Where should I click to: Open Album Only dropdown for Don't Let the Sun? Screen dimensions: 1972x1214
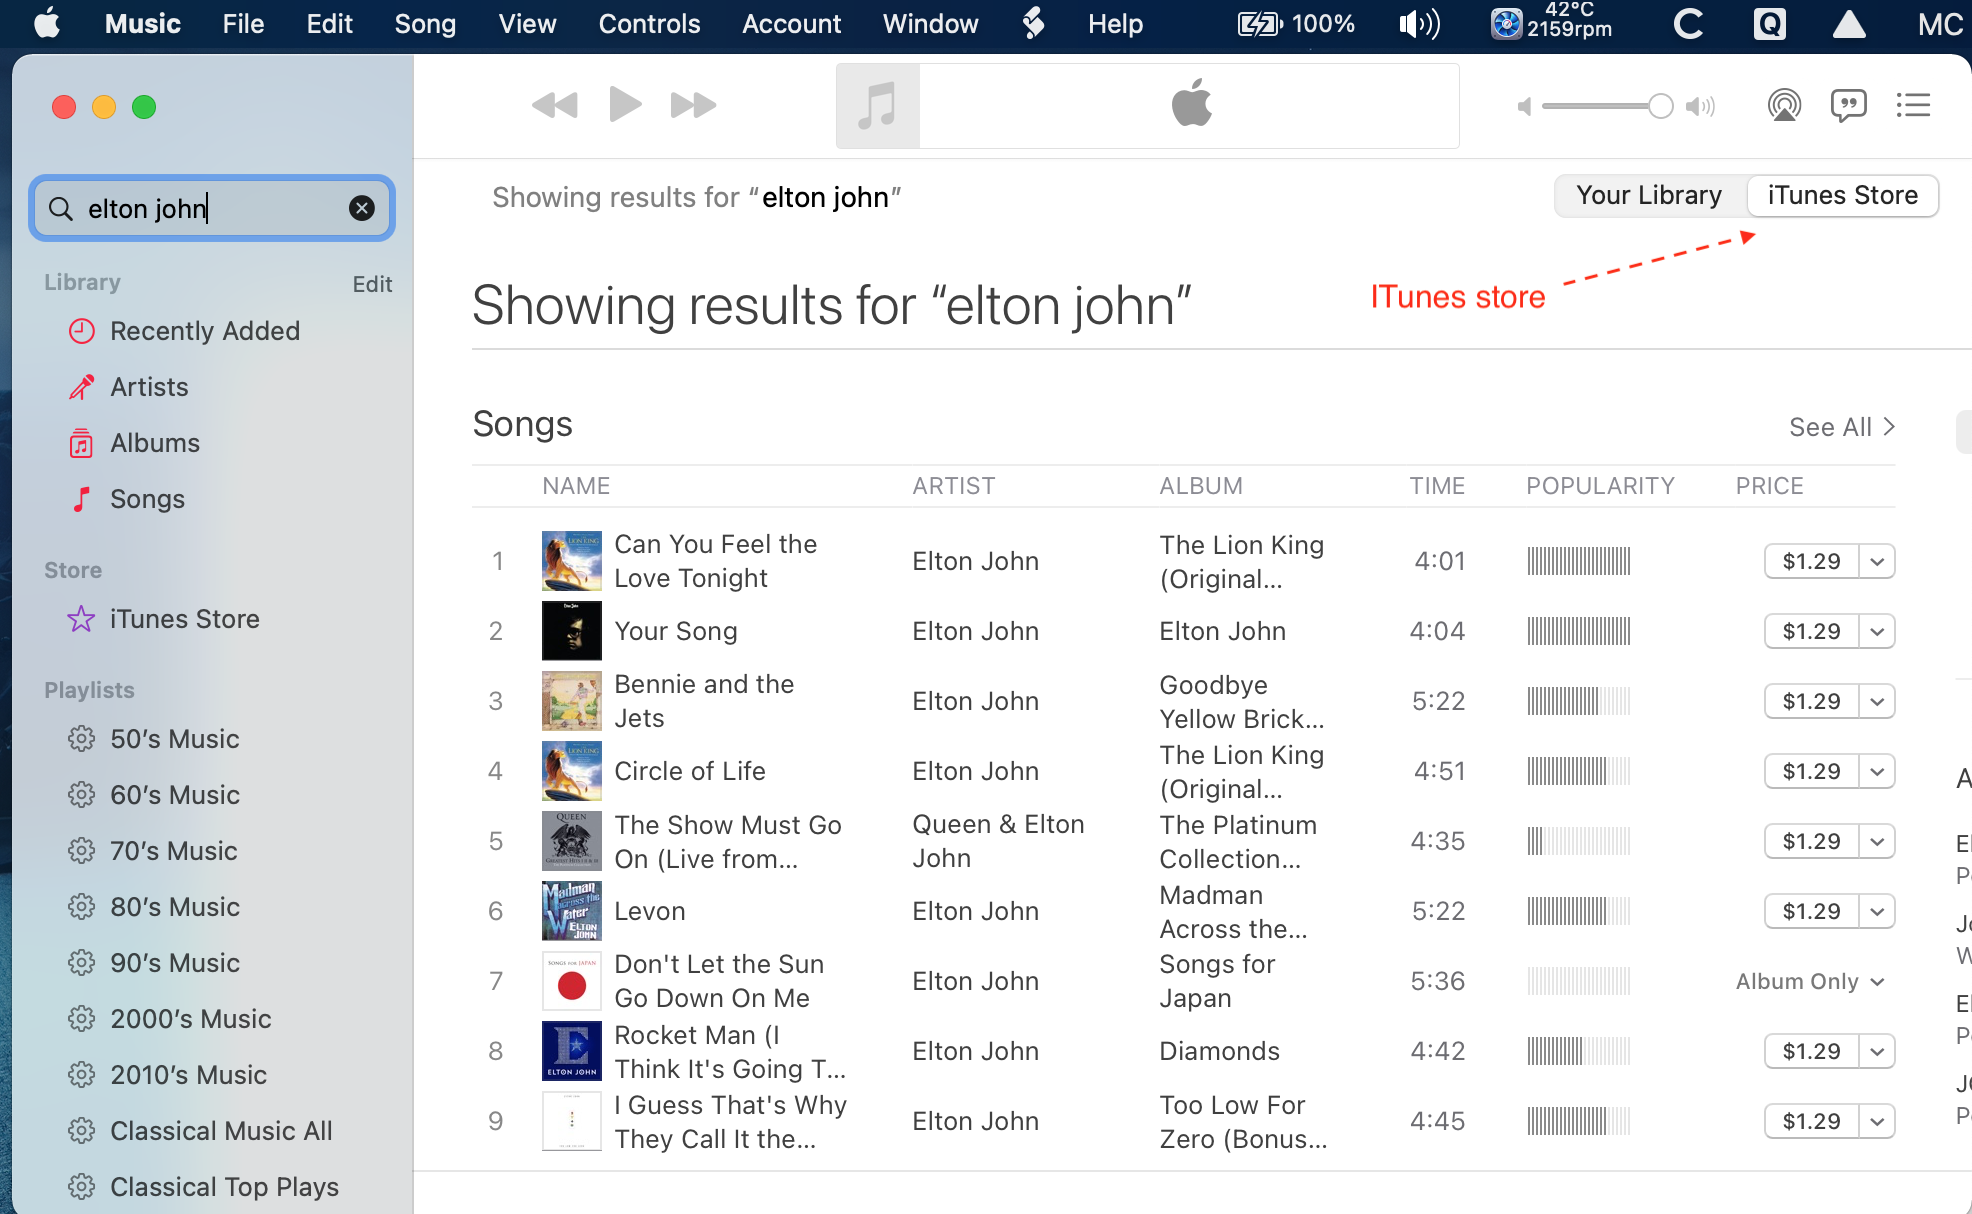(x=1810, y=981)
